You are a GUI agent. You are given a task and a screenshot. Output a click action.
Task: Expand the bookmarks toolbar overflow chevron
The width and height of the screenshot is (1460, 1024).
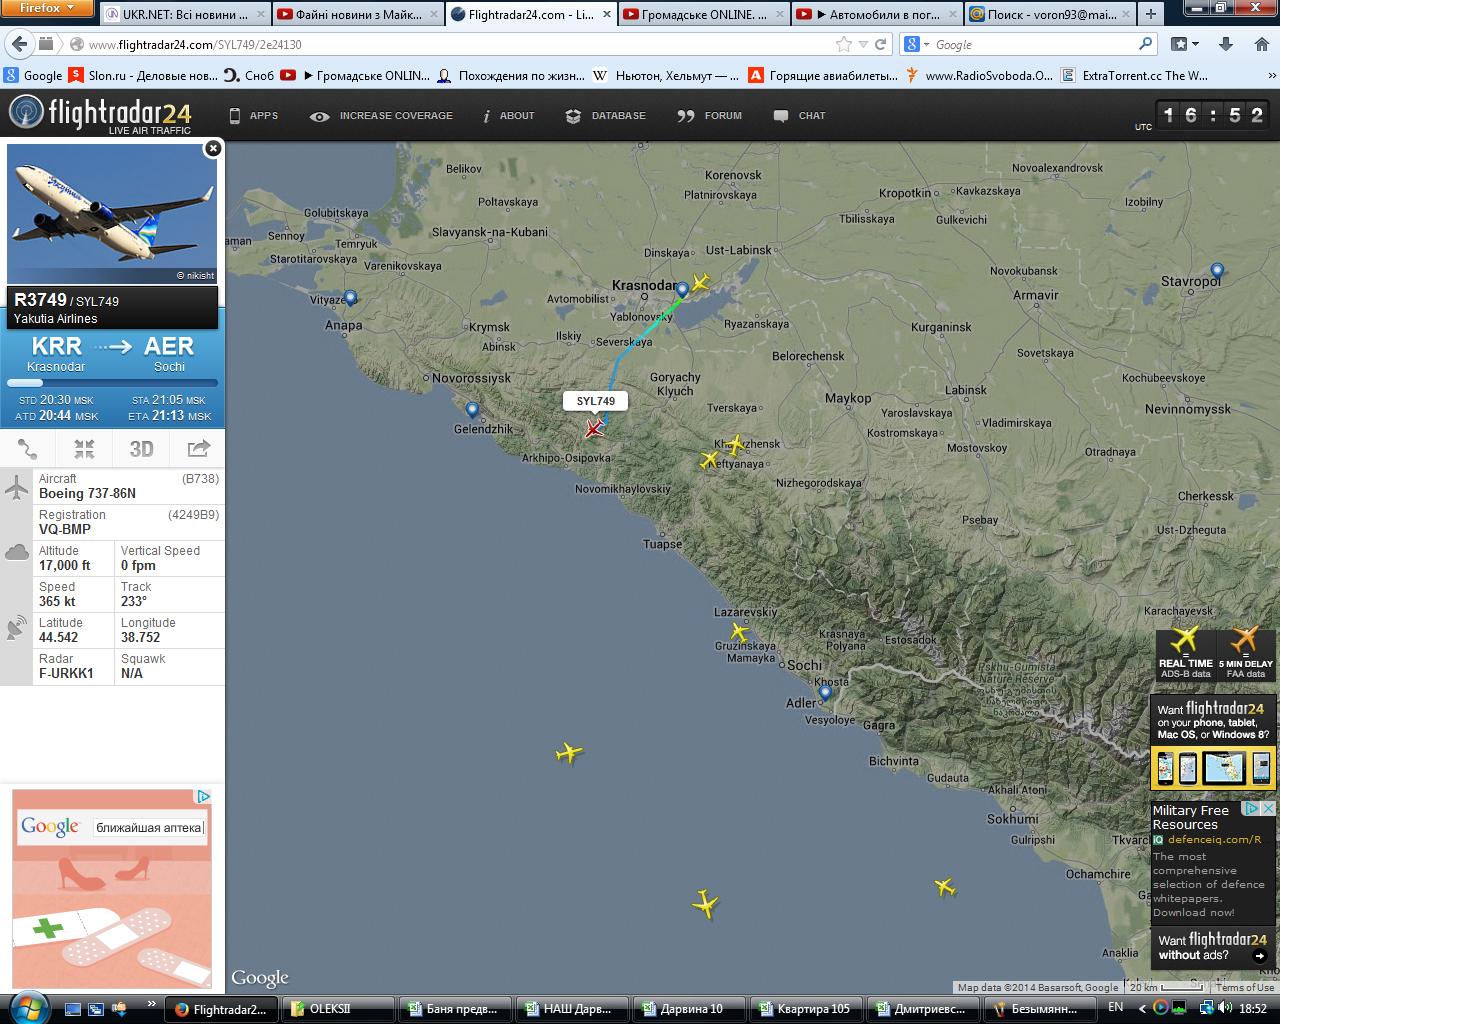[1271, 76]
